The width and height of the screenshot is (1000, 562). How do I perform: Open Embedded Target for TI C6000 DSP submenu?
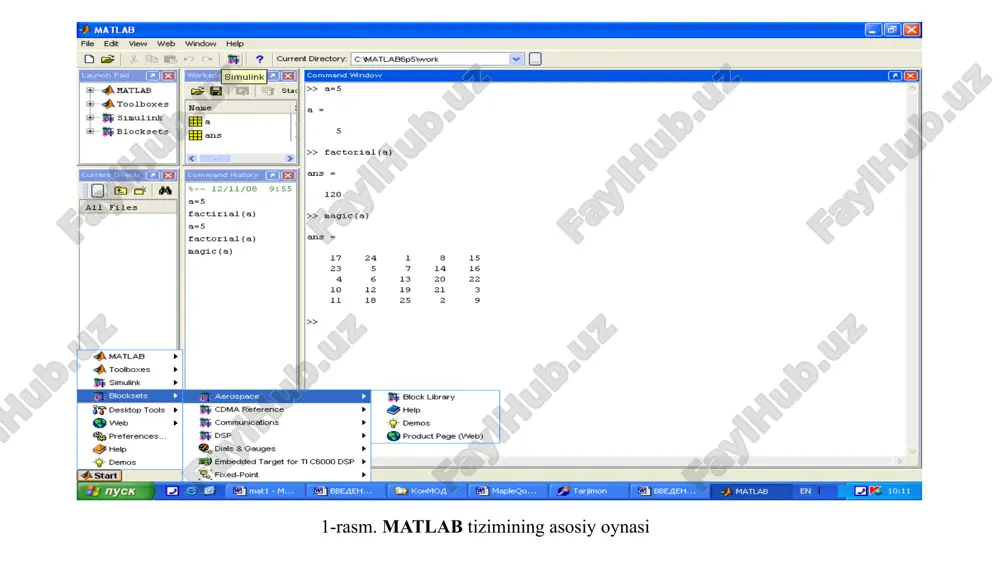277,462
